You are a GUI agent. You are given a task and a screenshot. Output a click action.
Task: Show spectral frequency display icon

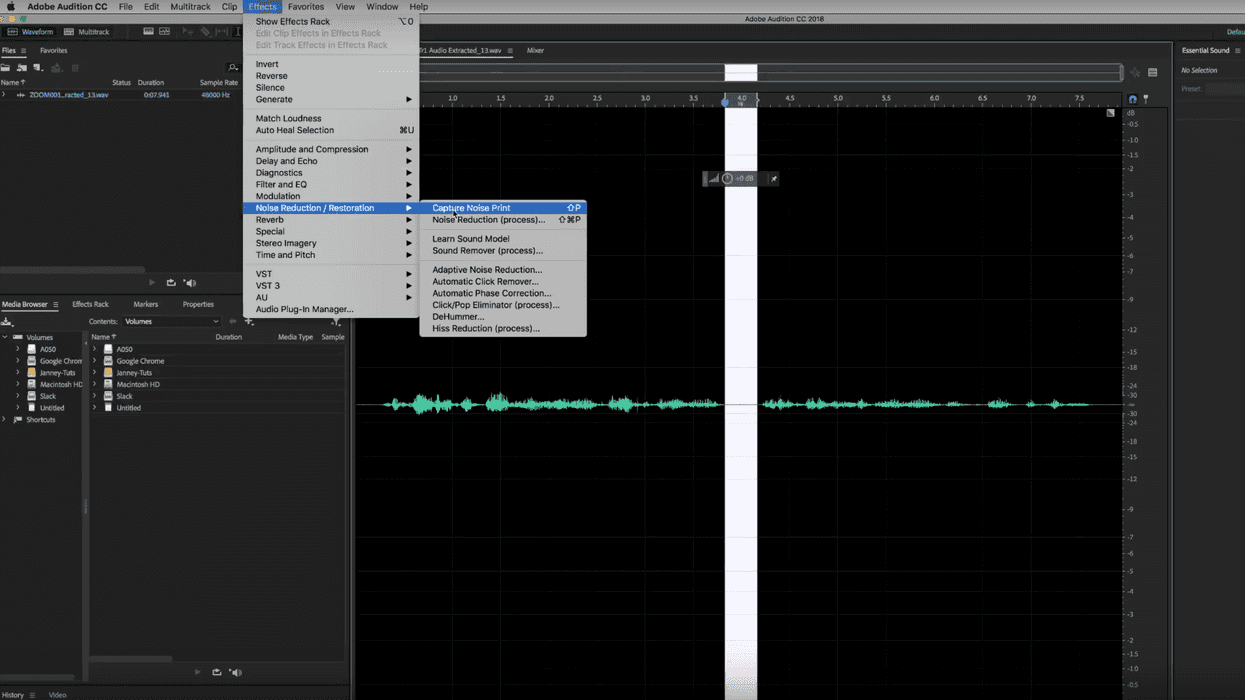[x=148, y=32]
